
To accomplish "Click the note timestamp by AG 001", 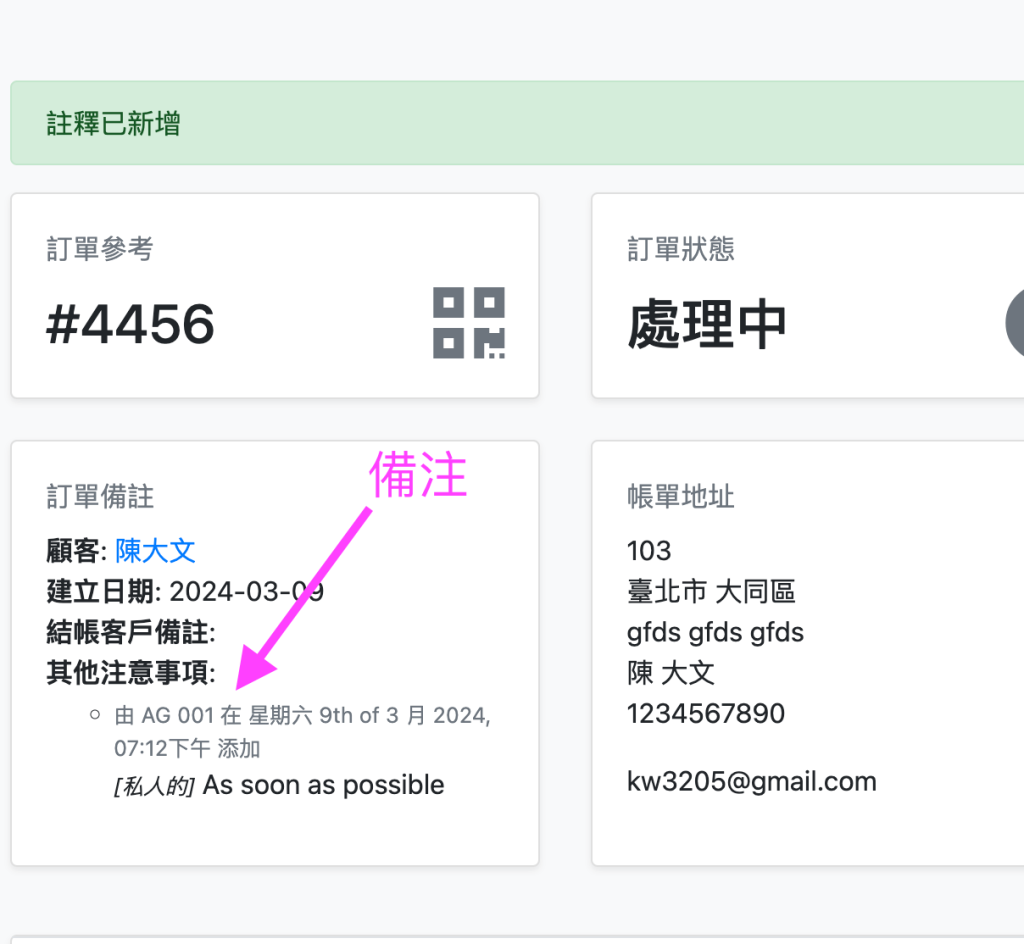I will coord(300,731).
